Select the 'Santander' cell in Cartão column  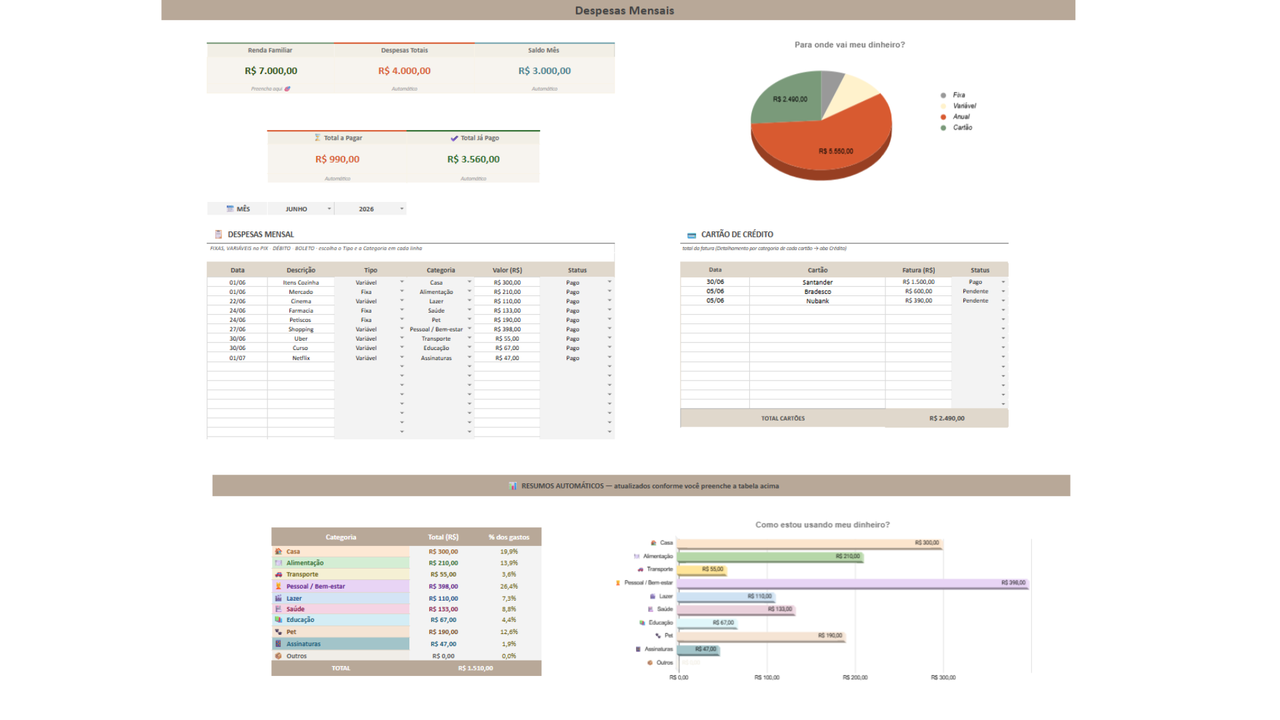point(817,282)
